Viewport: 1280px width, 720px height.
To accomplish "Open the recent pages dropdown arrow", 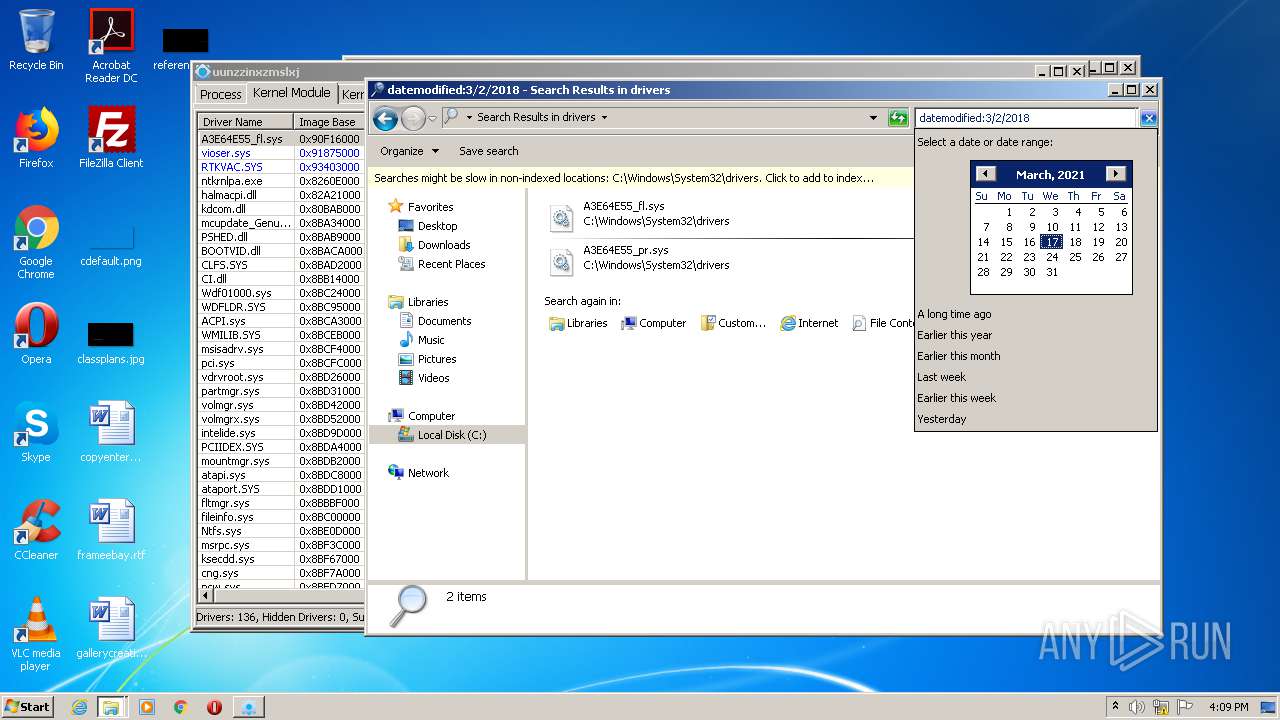I will click(x=432, y=119).
